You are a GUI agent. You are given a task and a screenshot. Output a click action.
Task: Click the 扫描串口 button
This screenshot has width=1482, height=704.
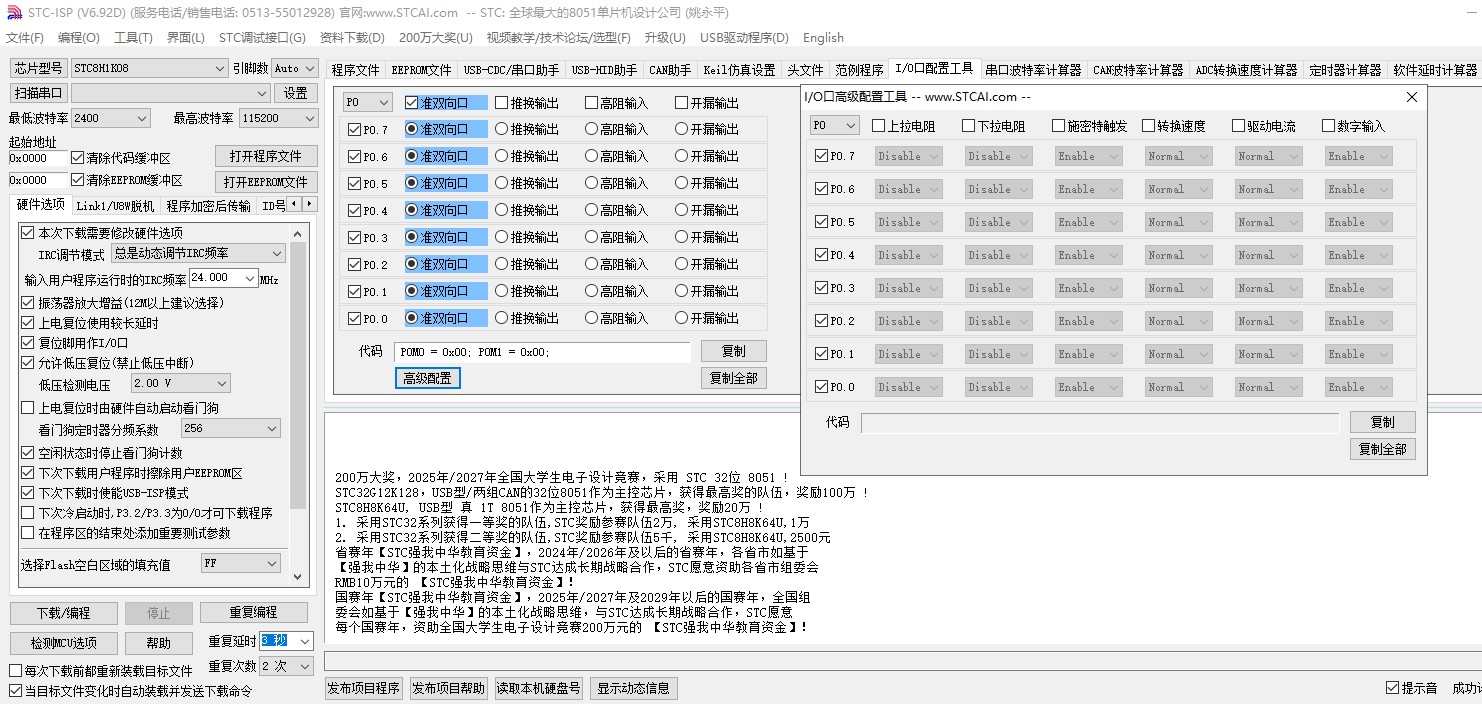point(39,93)
